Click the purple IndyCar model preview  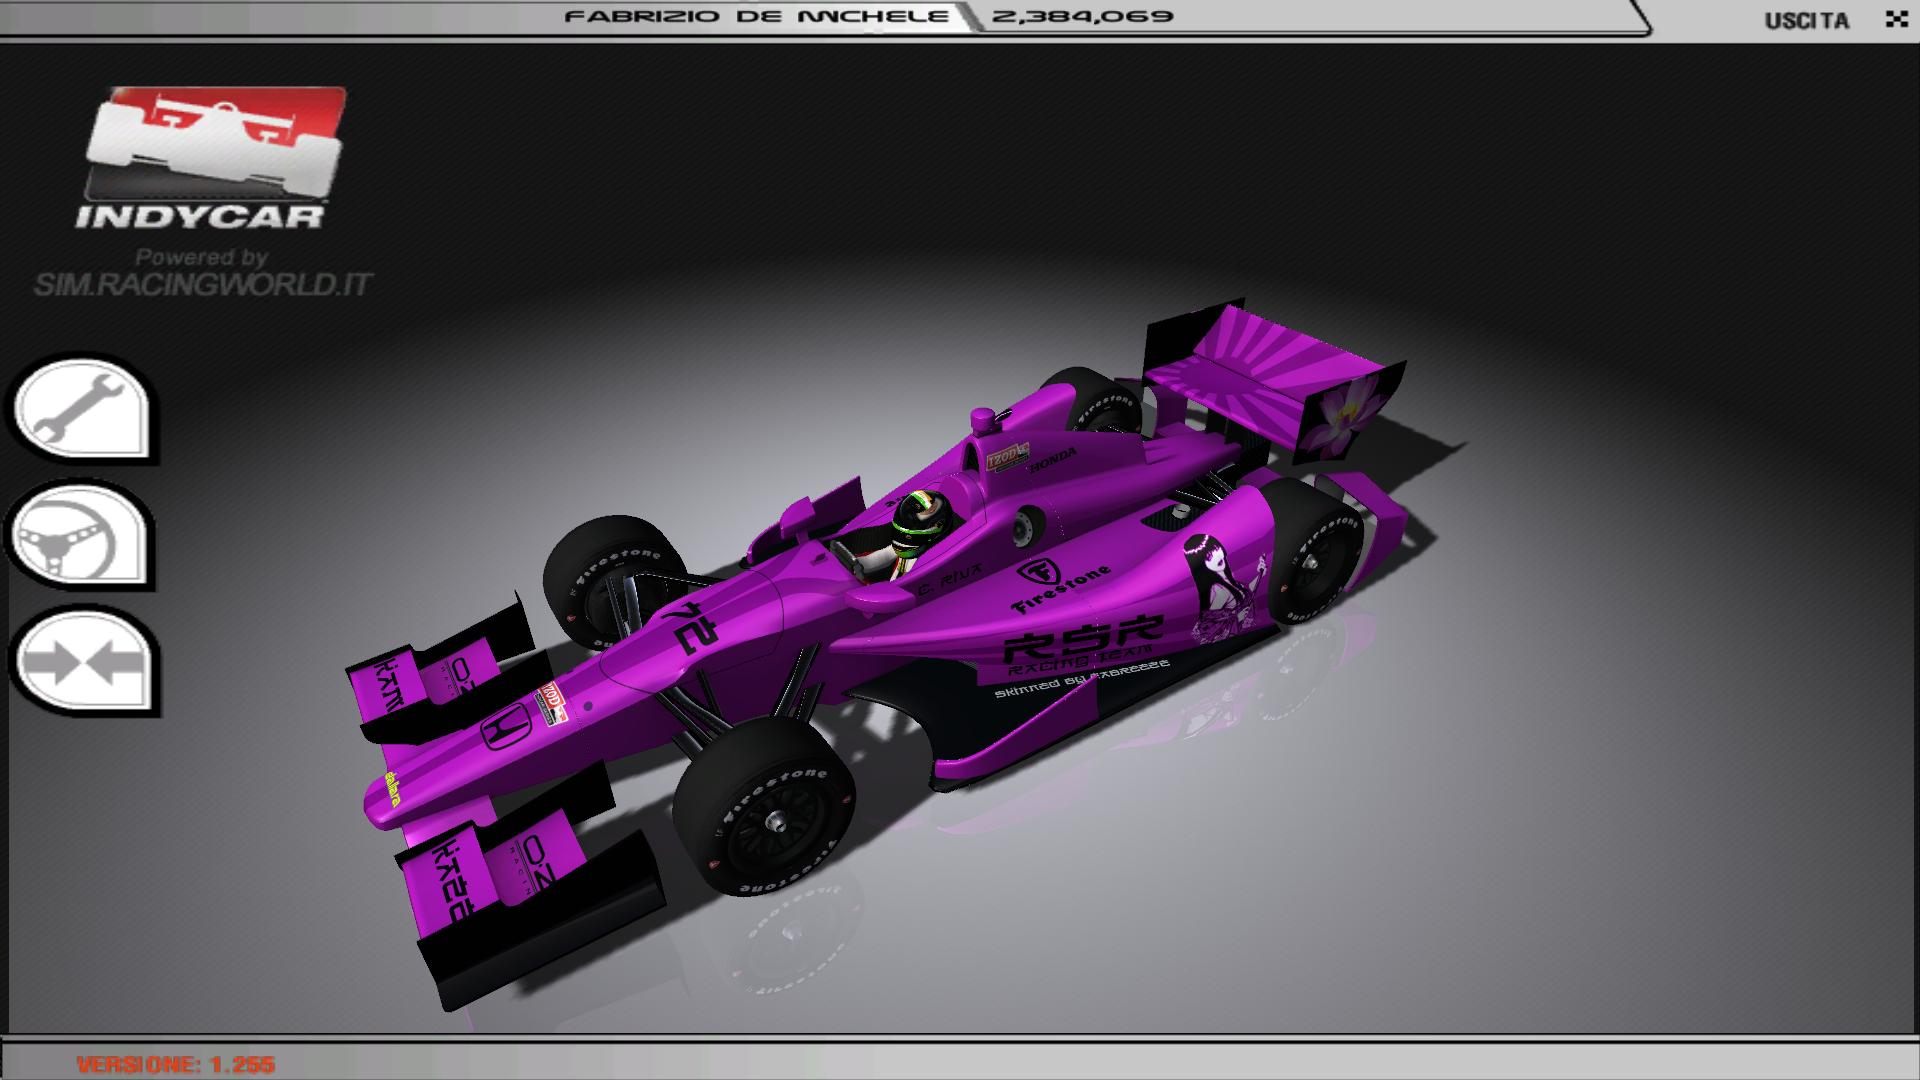pos(875,655)
